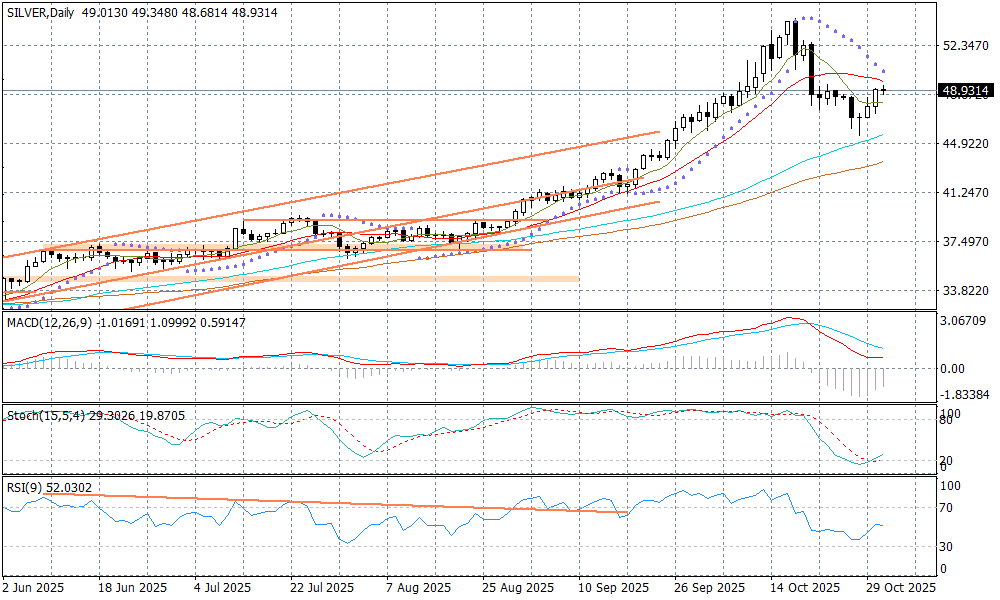Image resolution: width=1000 pixels, height=600 pixels.
Task: Select the 10 Sep 2025 date label
Action: point(613,587)
